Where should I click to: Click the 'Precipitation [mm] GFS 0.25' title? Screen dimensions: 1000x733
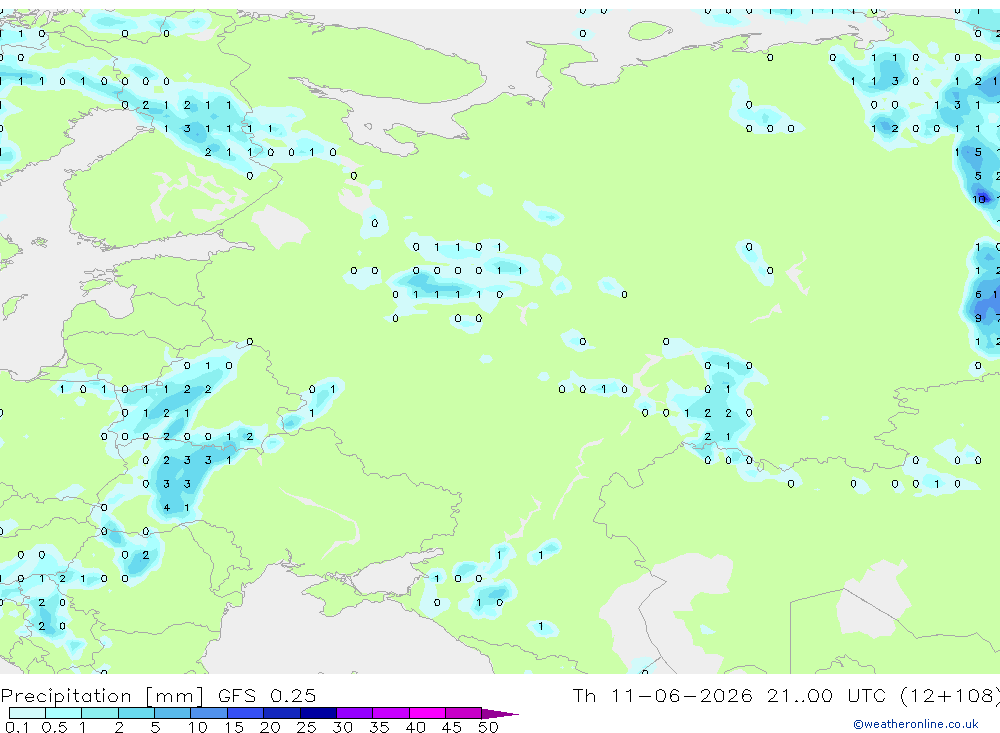pos(158,695)
